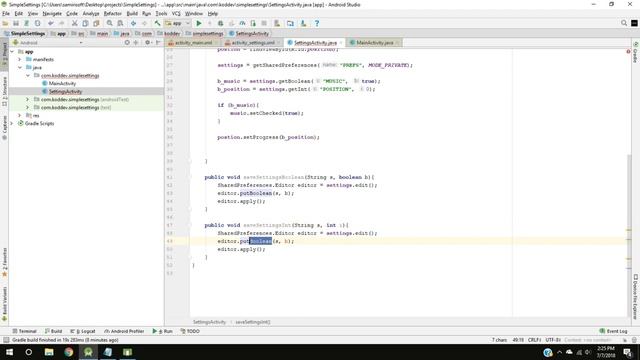Image resolution: width=640 pixels, height=360 pixels.
Task: Click the status bar lock icon
Action: pos(625,340)
